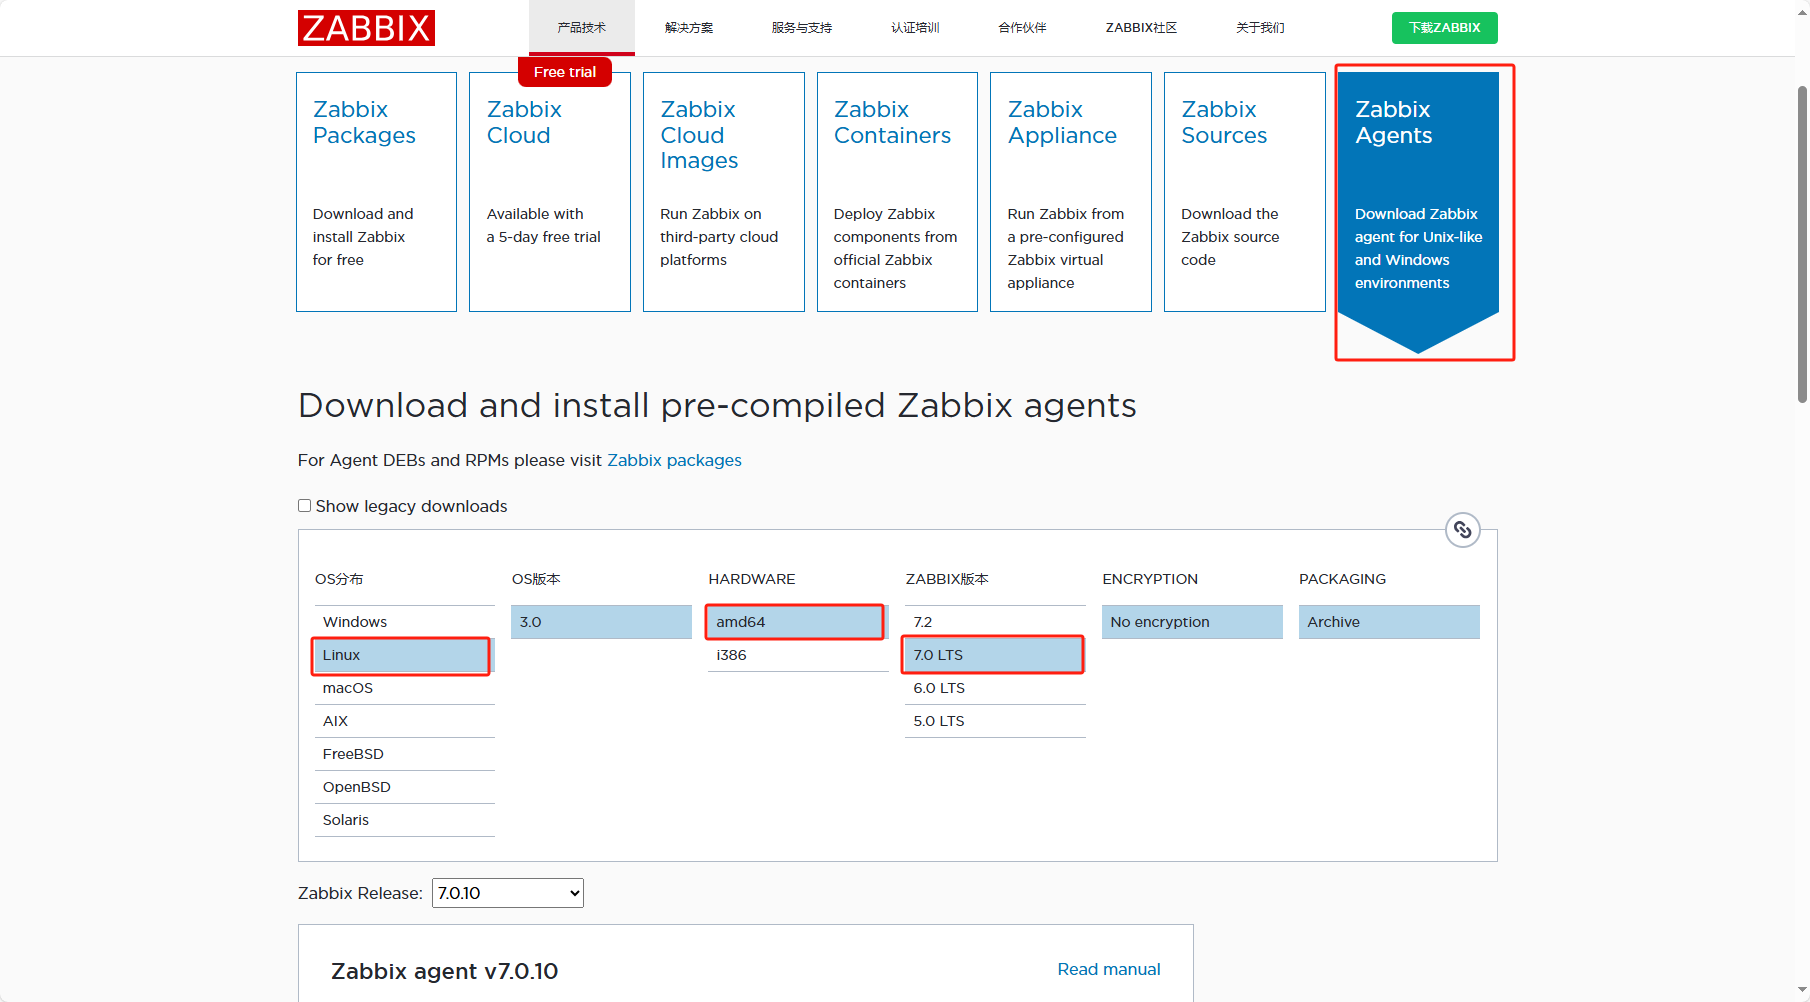
Task: Click the green 下载ZABBIX button
Action: (x=1444, y=28)
